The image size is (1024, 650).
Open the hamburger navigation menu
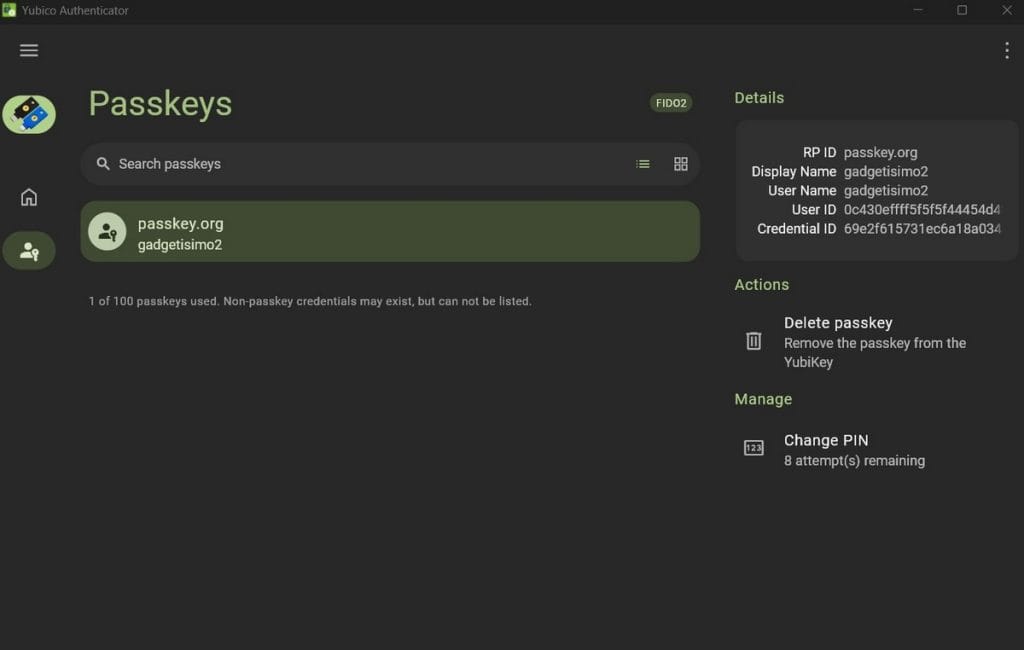tap(29, 50)
